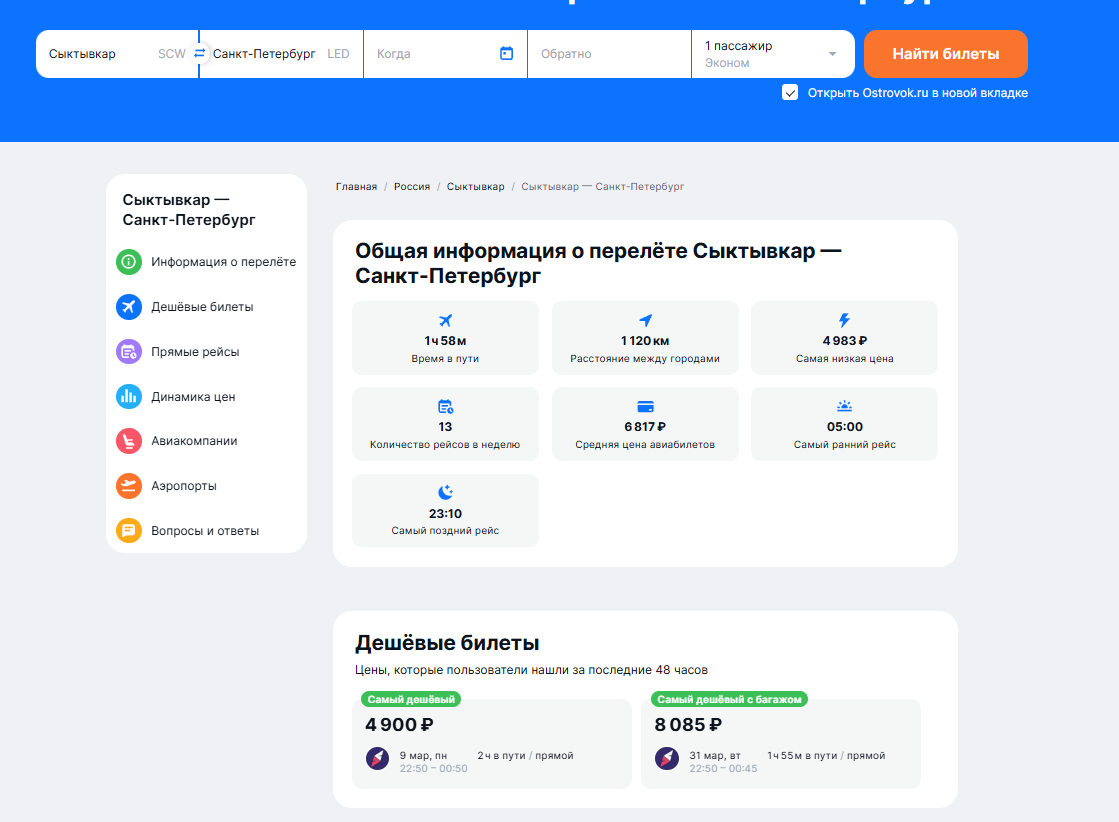Viewport: 1119px width, 822px height.
Task: Toggle the Открыть Ostrovok.ru в новой вкладке checkbox
Action: point(790,93)
